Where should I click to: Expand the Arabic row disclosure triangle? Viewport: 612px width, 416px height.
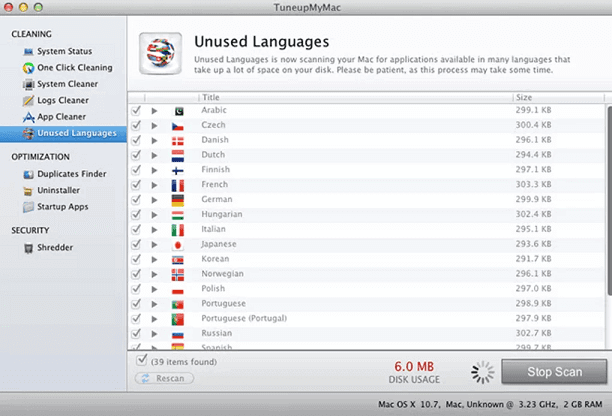[155, 111]
